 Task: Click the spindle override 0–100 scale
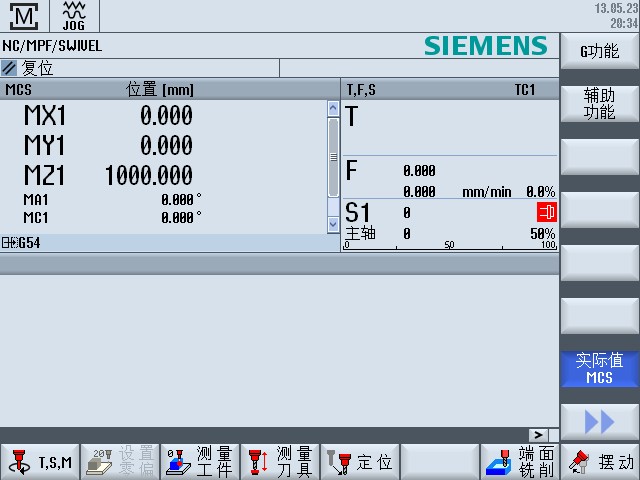(x=450, y=245)
